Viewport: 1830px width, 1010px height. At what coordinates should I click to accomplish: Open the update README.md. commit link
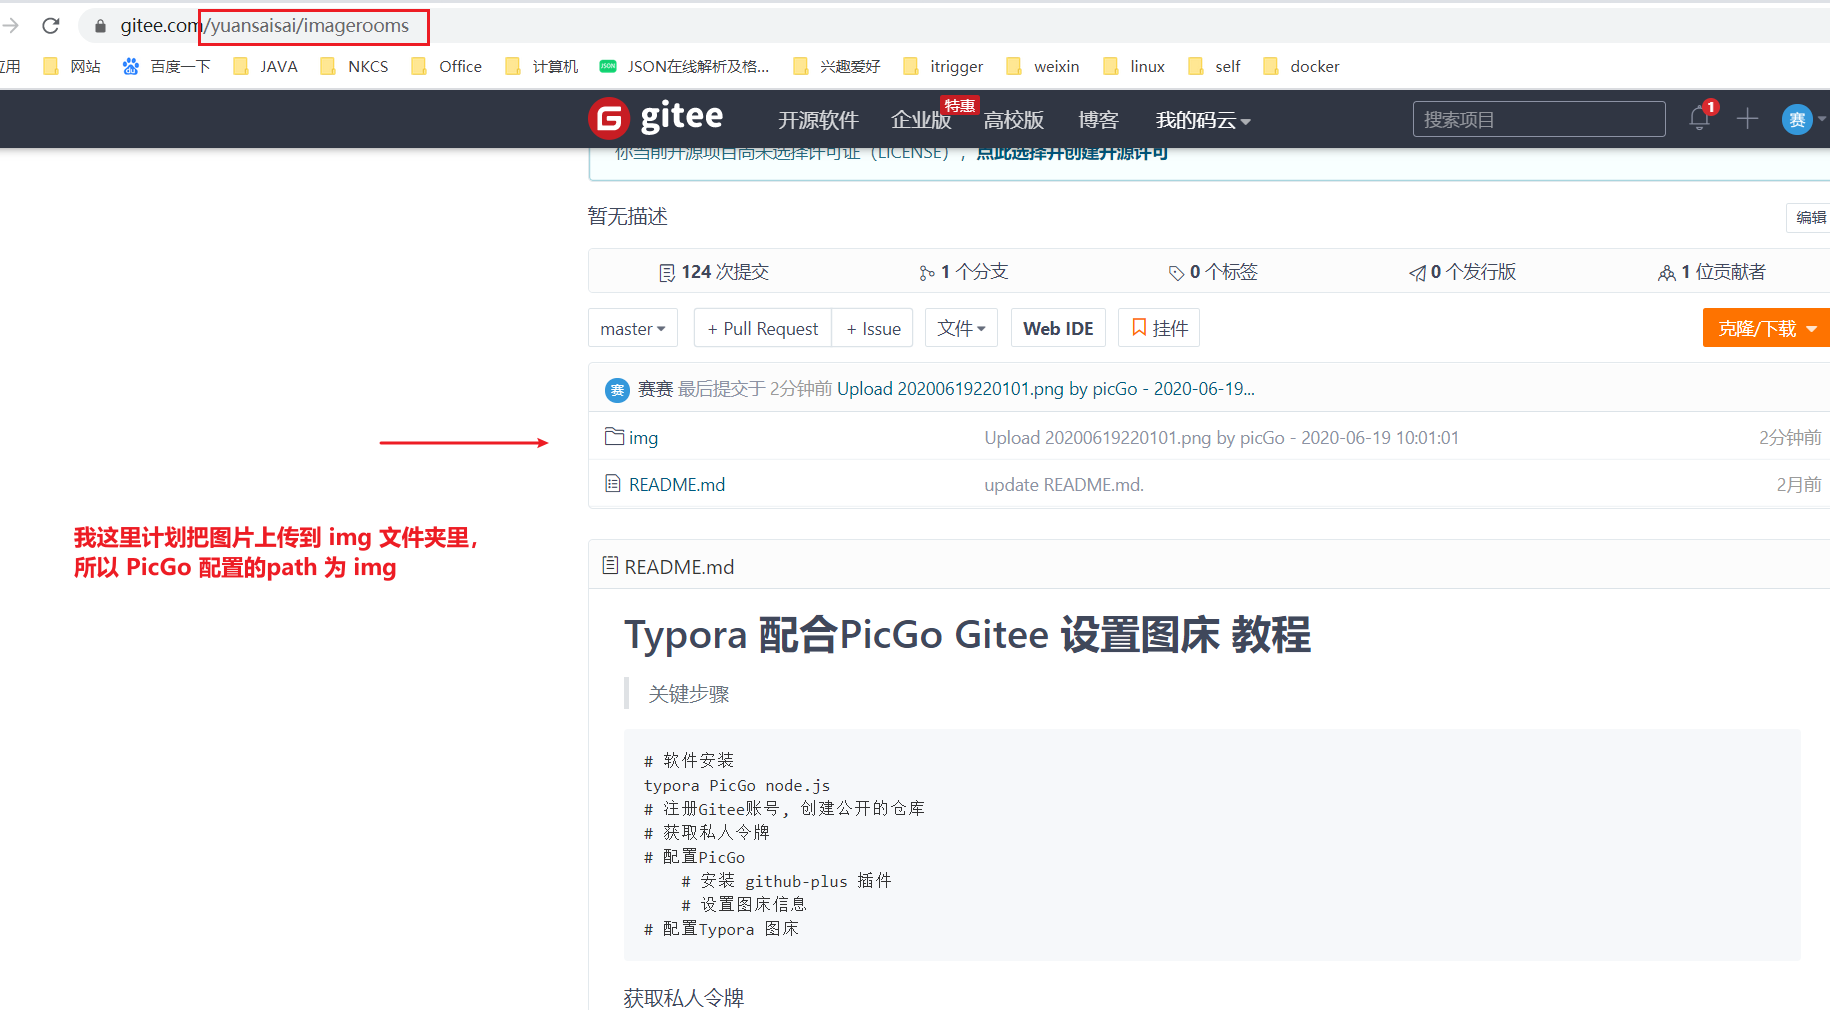click(x=1064, y=485)
